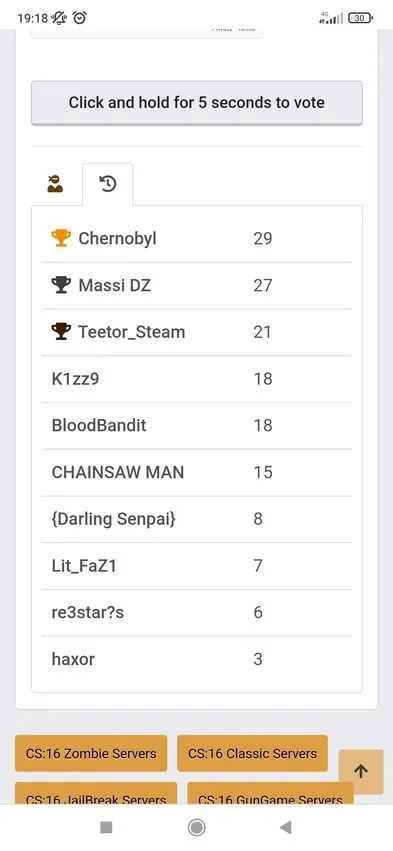Select the {Darling Senpai} player row
The height and width of the screenshot is (851, 393).
click(x=196, y=519)
